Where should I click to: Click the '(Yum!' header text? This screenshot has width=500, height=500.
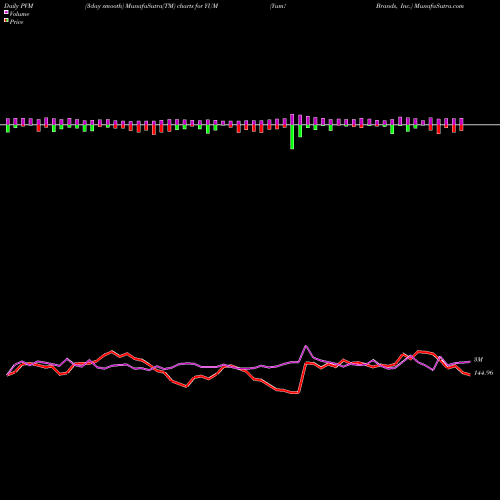[x=278, y=6]
